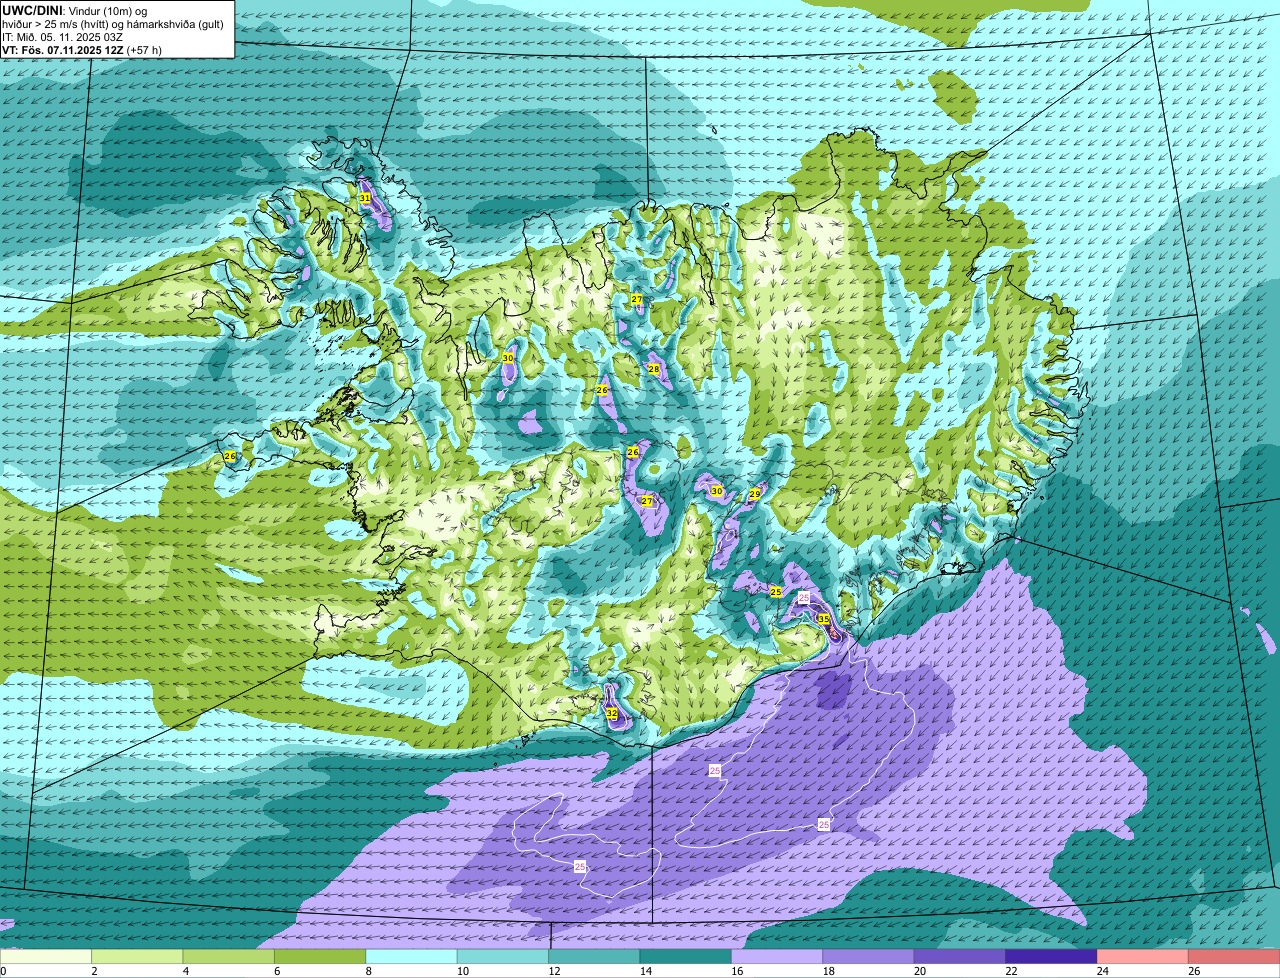Select the light cyan 8–10 m/s legend swatch
This screenshot has height=978, width=1280.
[412, 956]
